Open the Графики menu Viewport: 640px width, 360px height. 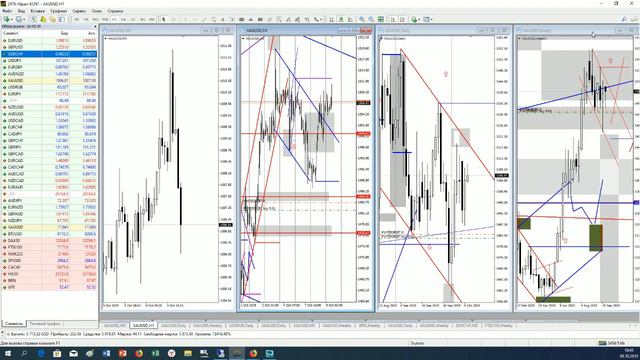[x=59, y=11]
